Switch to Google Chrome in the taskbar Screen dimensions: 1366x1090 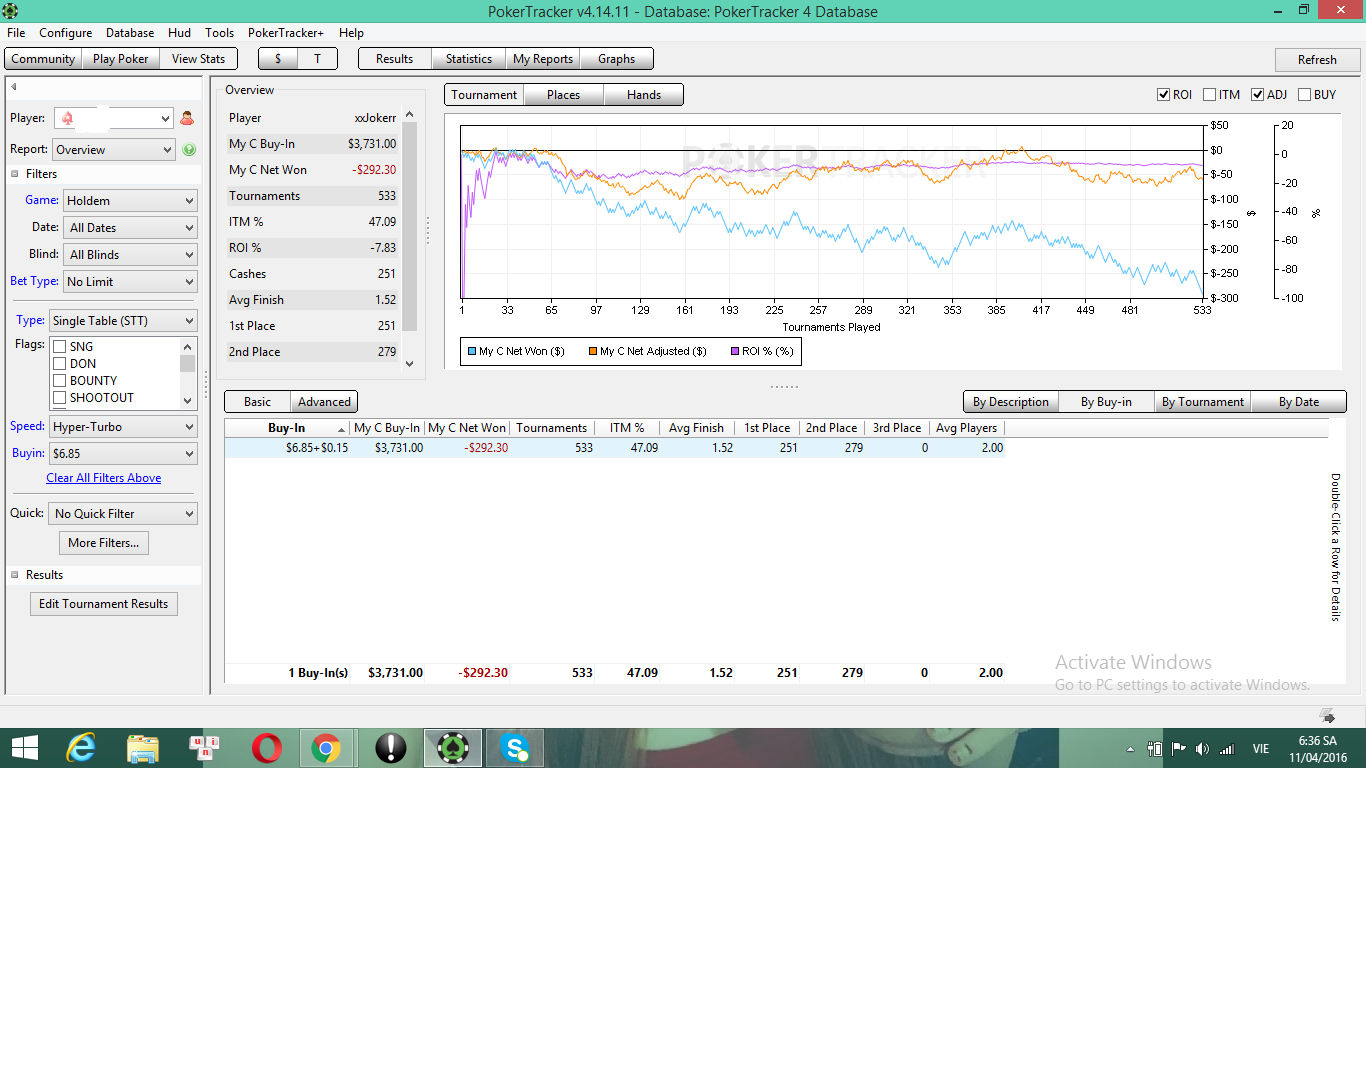(326, 748)
